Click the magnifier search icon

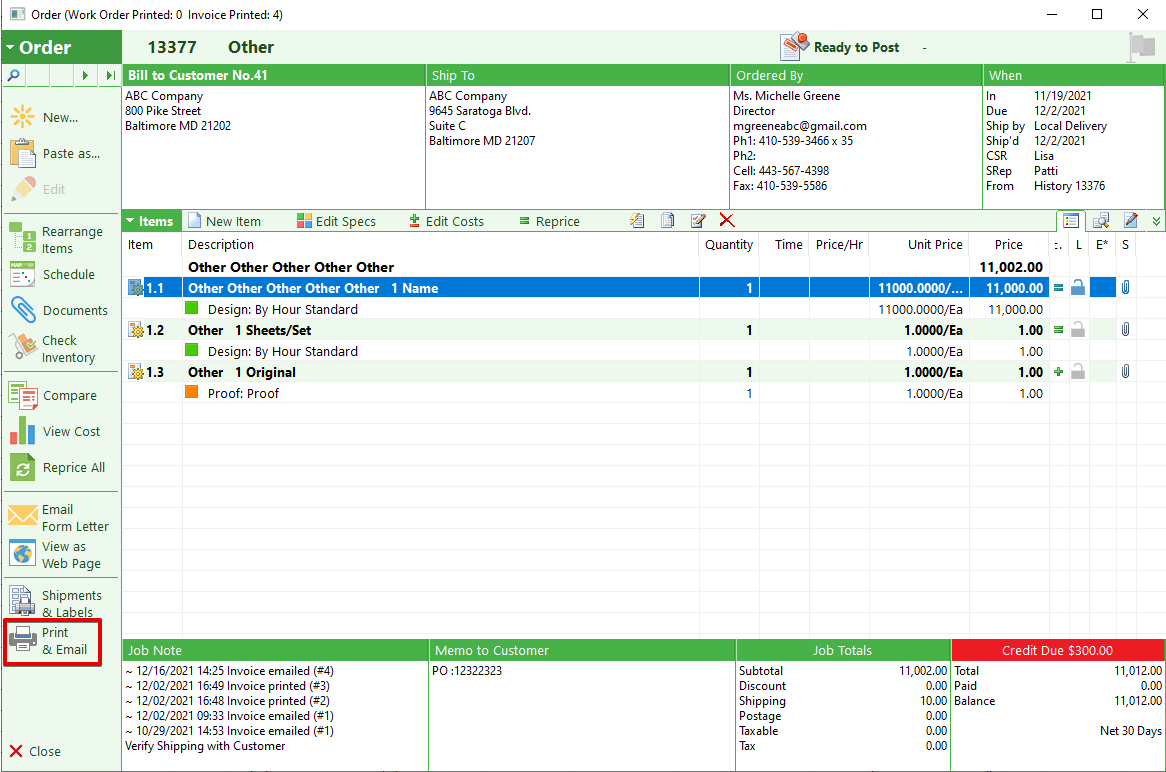13,75
